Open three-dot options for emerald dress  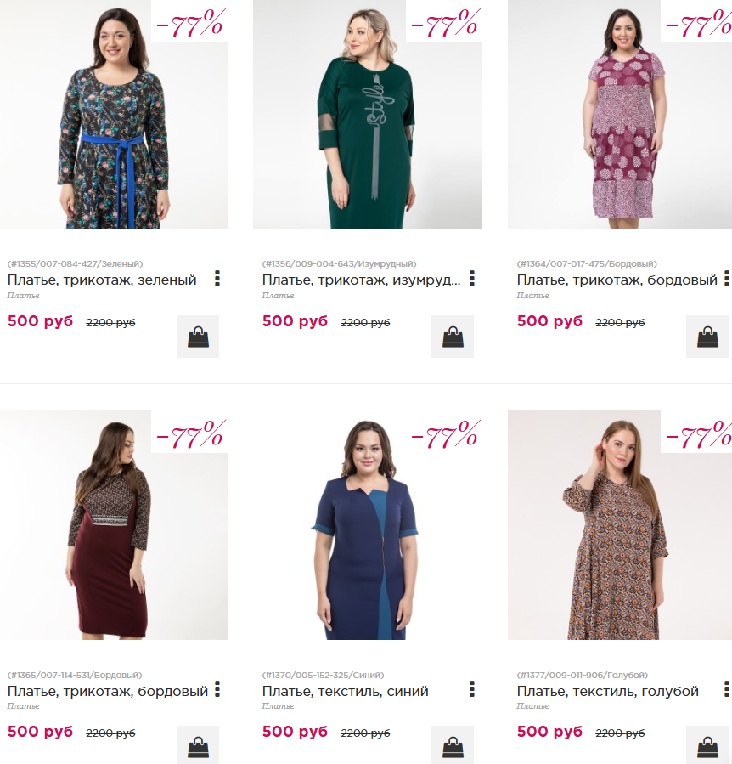tap(472, 279)
